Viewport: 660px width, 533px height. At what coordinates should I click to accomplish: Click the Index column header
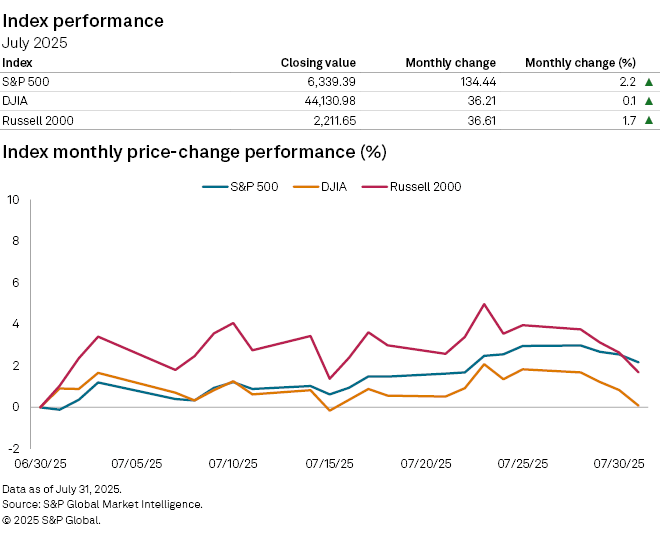point(17,63)
